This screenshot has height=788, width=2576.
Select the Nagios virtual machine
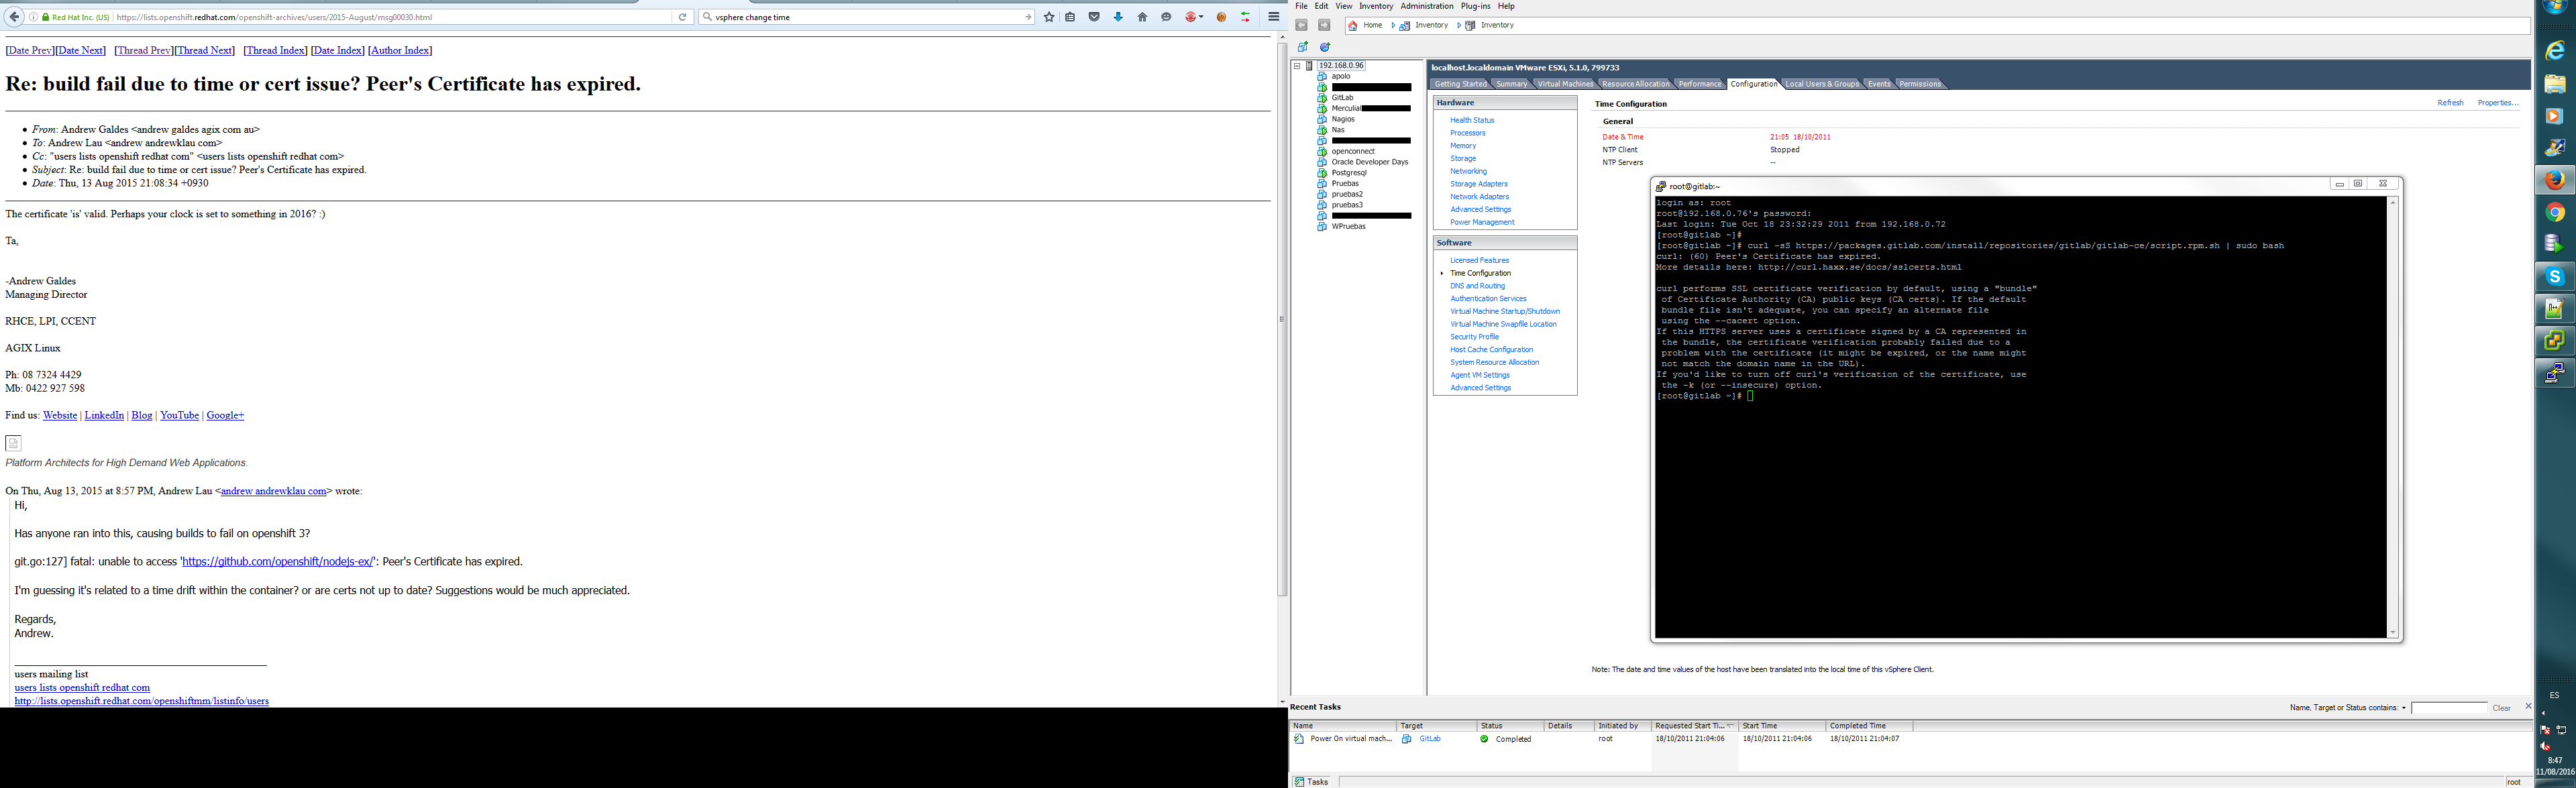[x=1343, y=119]
